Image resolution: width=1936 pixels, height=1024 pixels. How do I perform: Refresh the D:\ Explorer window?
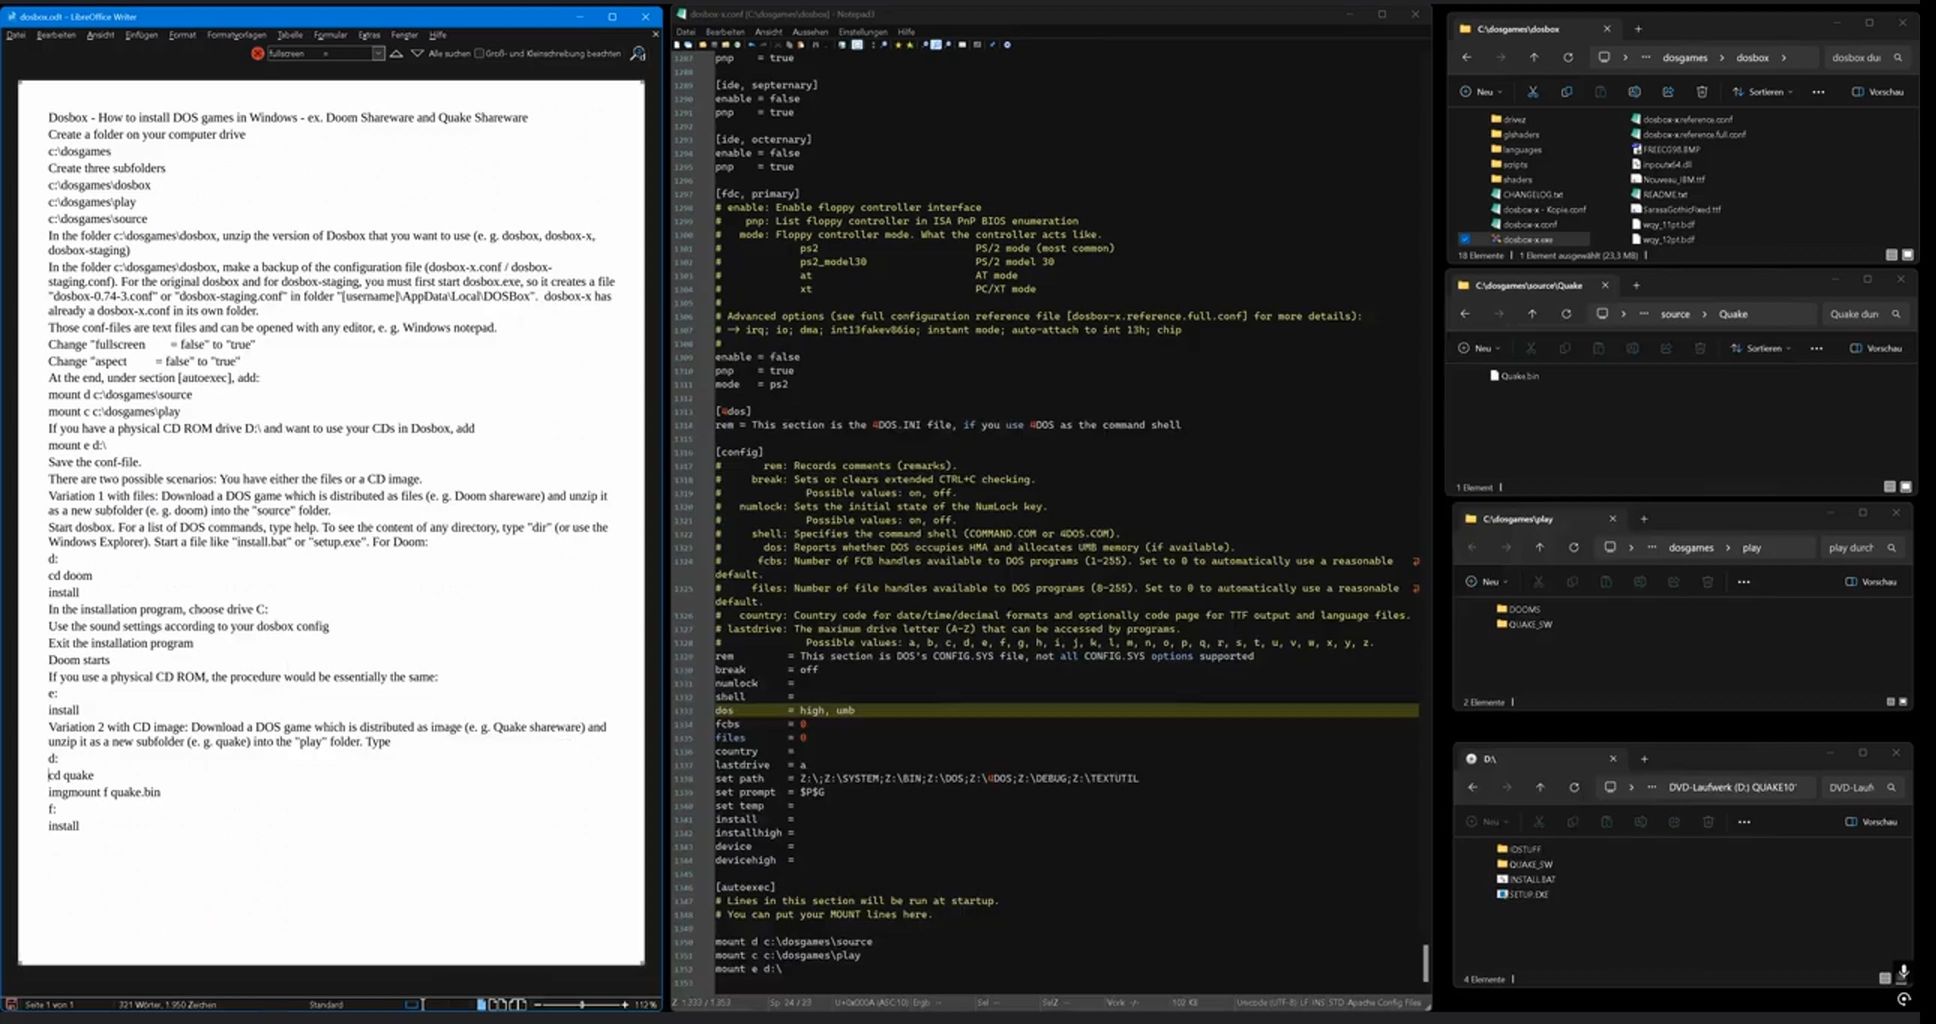(x=1574, y=787)
